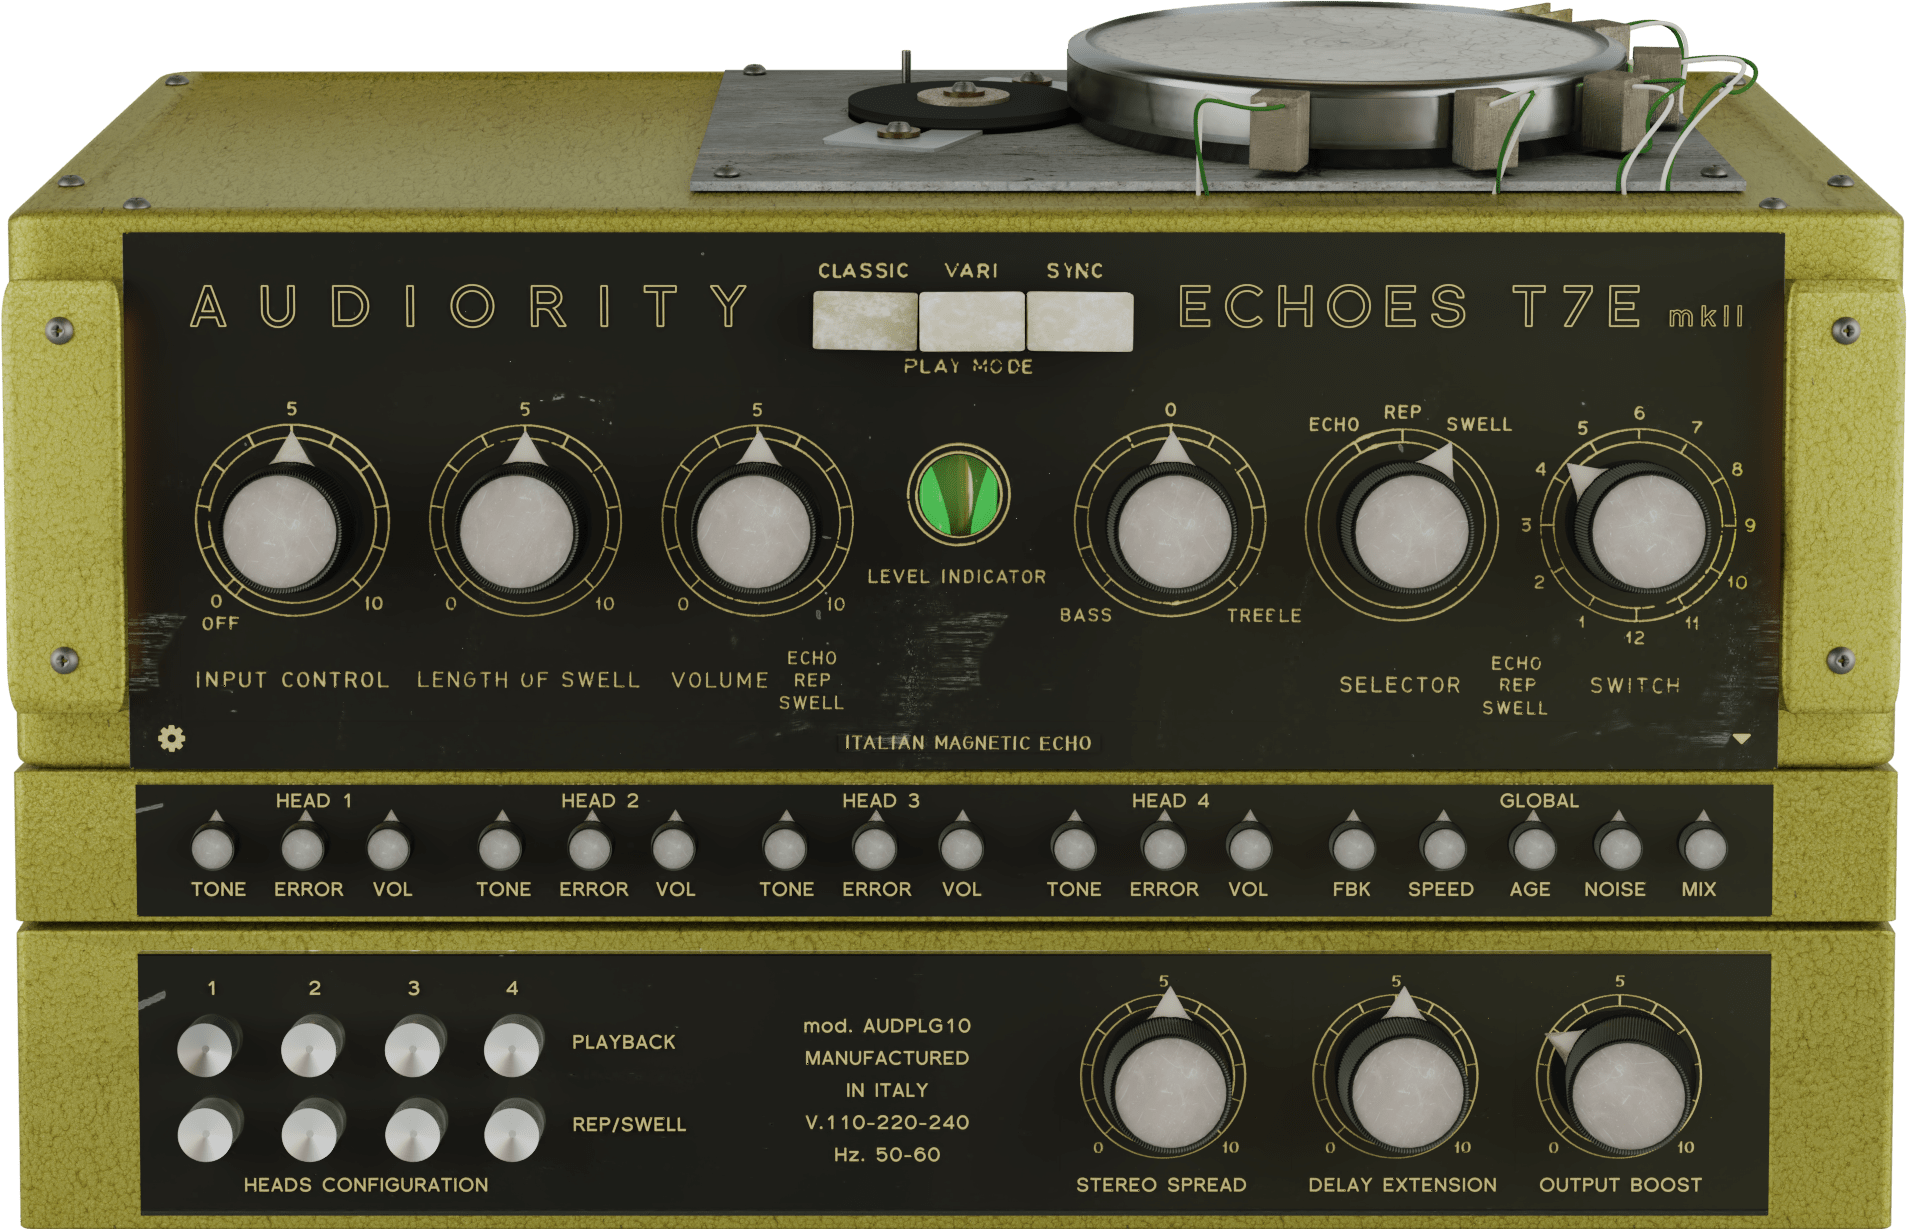This screenshot has height=1229, width=1907.
Task: Adjust Head 4 TONE knob
Action: 1074,846
